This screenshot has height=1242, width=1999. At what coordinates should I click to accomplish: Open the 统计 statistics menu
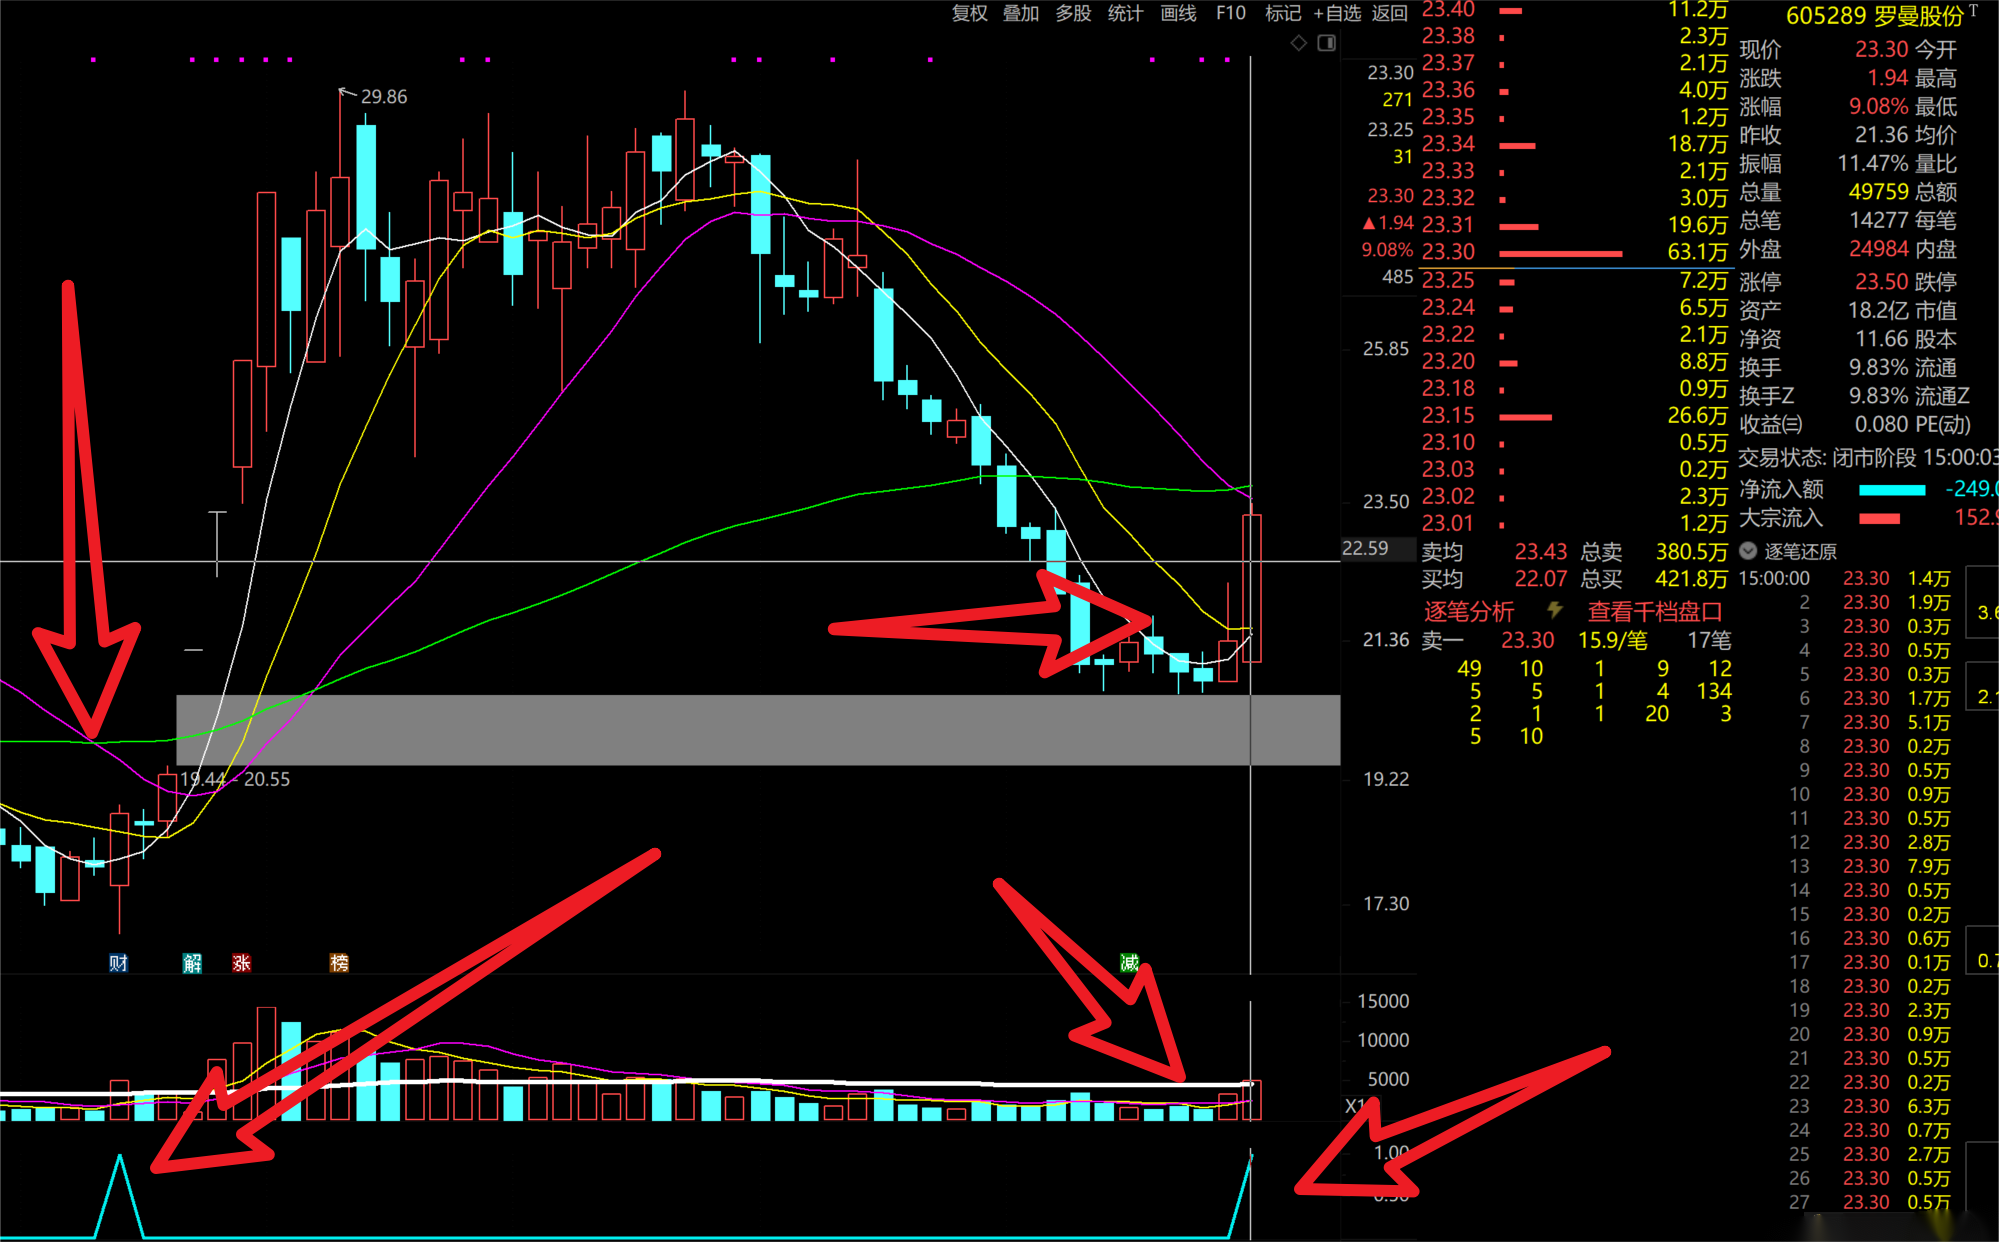(1125, 13)
